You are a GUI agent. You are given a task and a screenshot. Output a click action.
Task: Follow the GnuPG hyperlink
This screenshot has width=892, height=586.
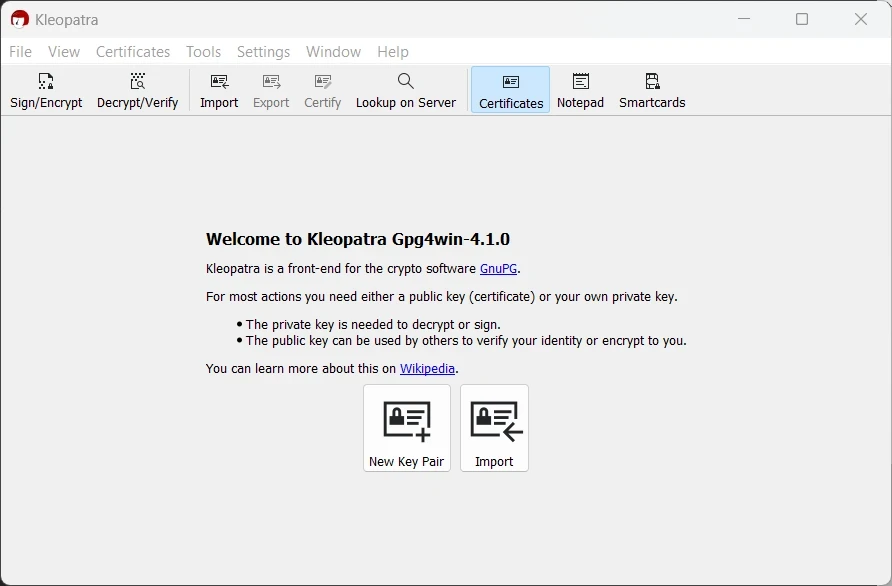click(498, 269)
